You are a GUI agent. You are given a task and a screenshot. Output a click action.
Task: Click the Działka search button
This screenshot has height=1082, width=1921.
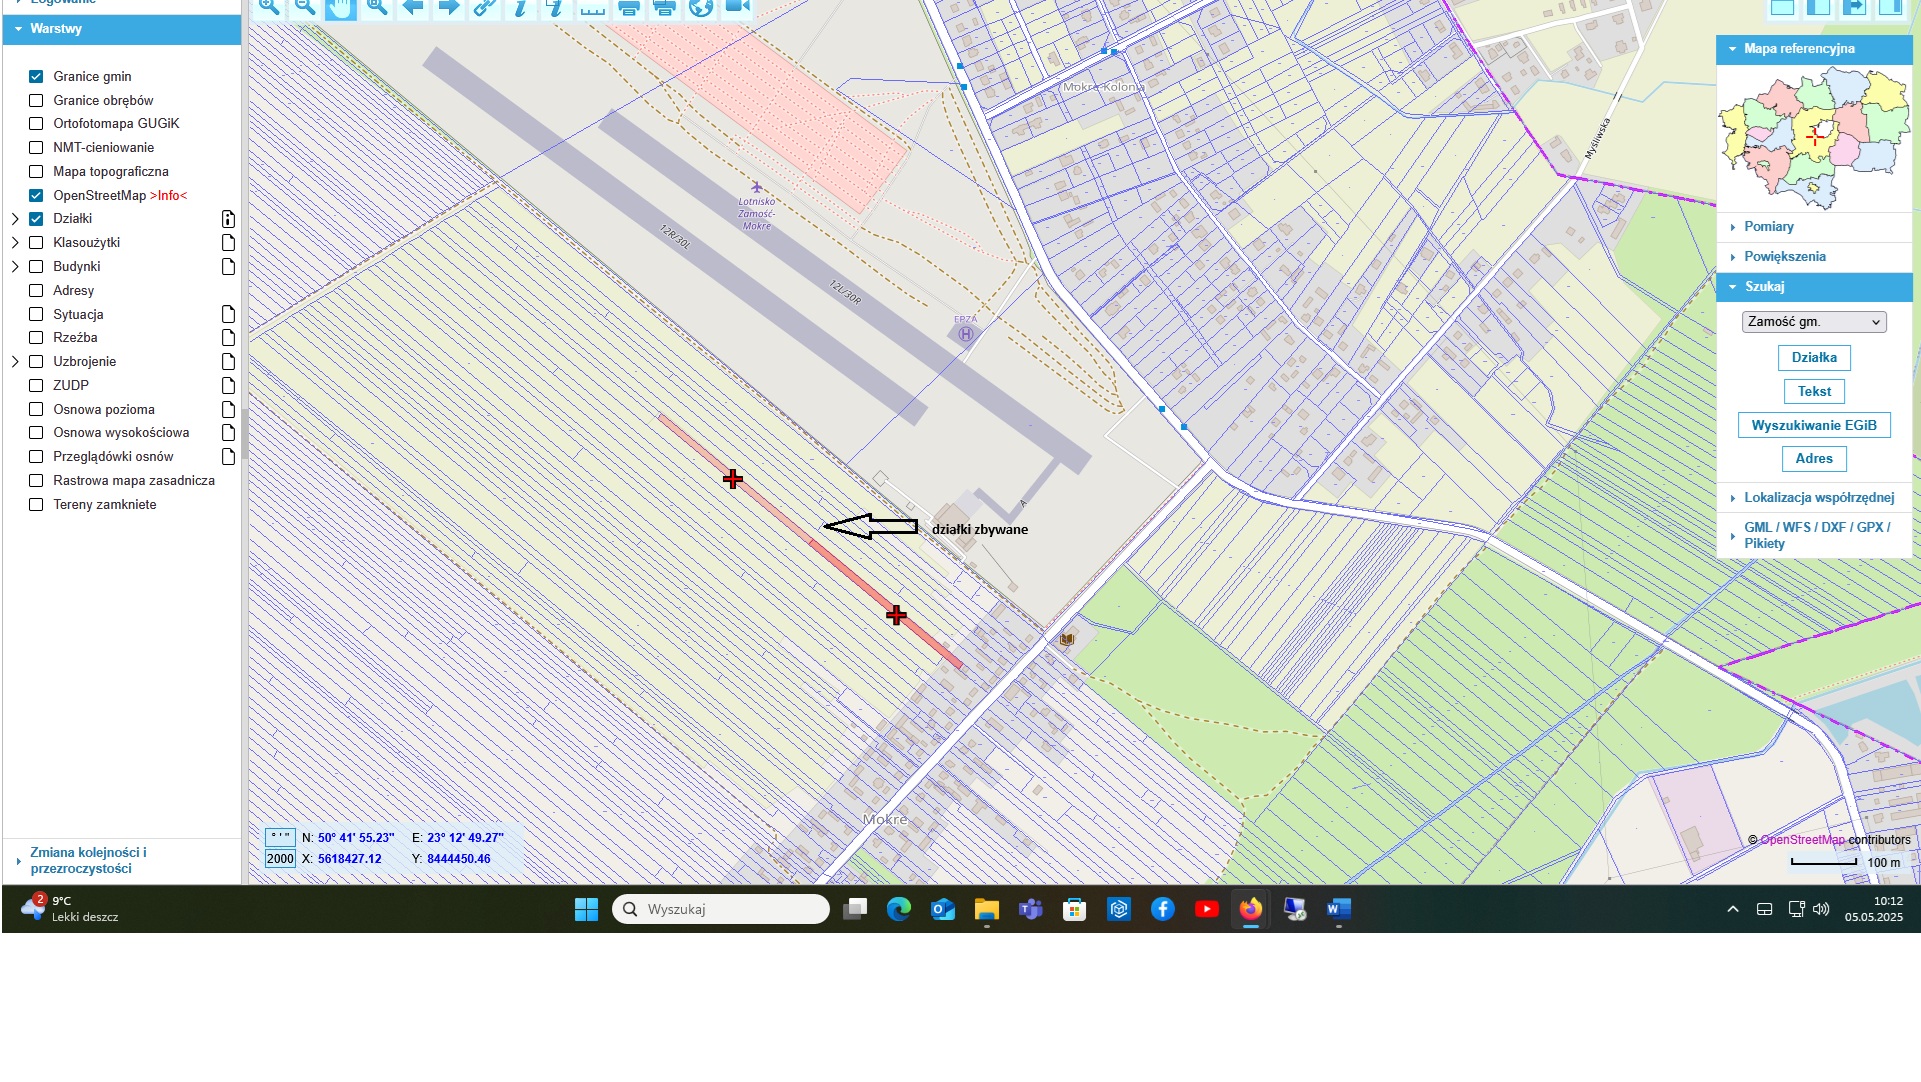coord(1813,358)
